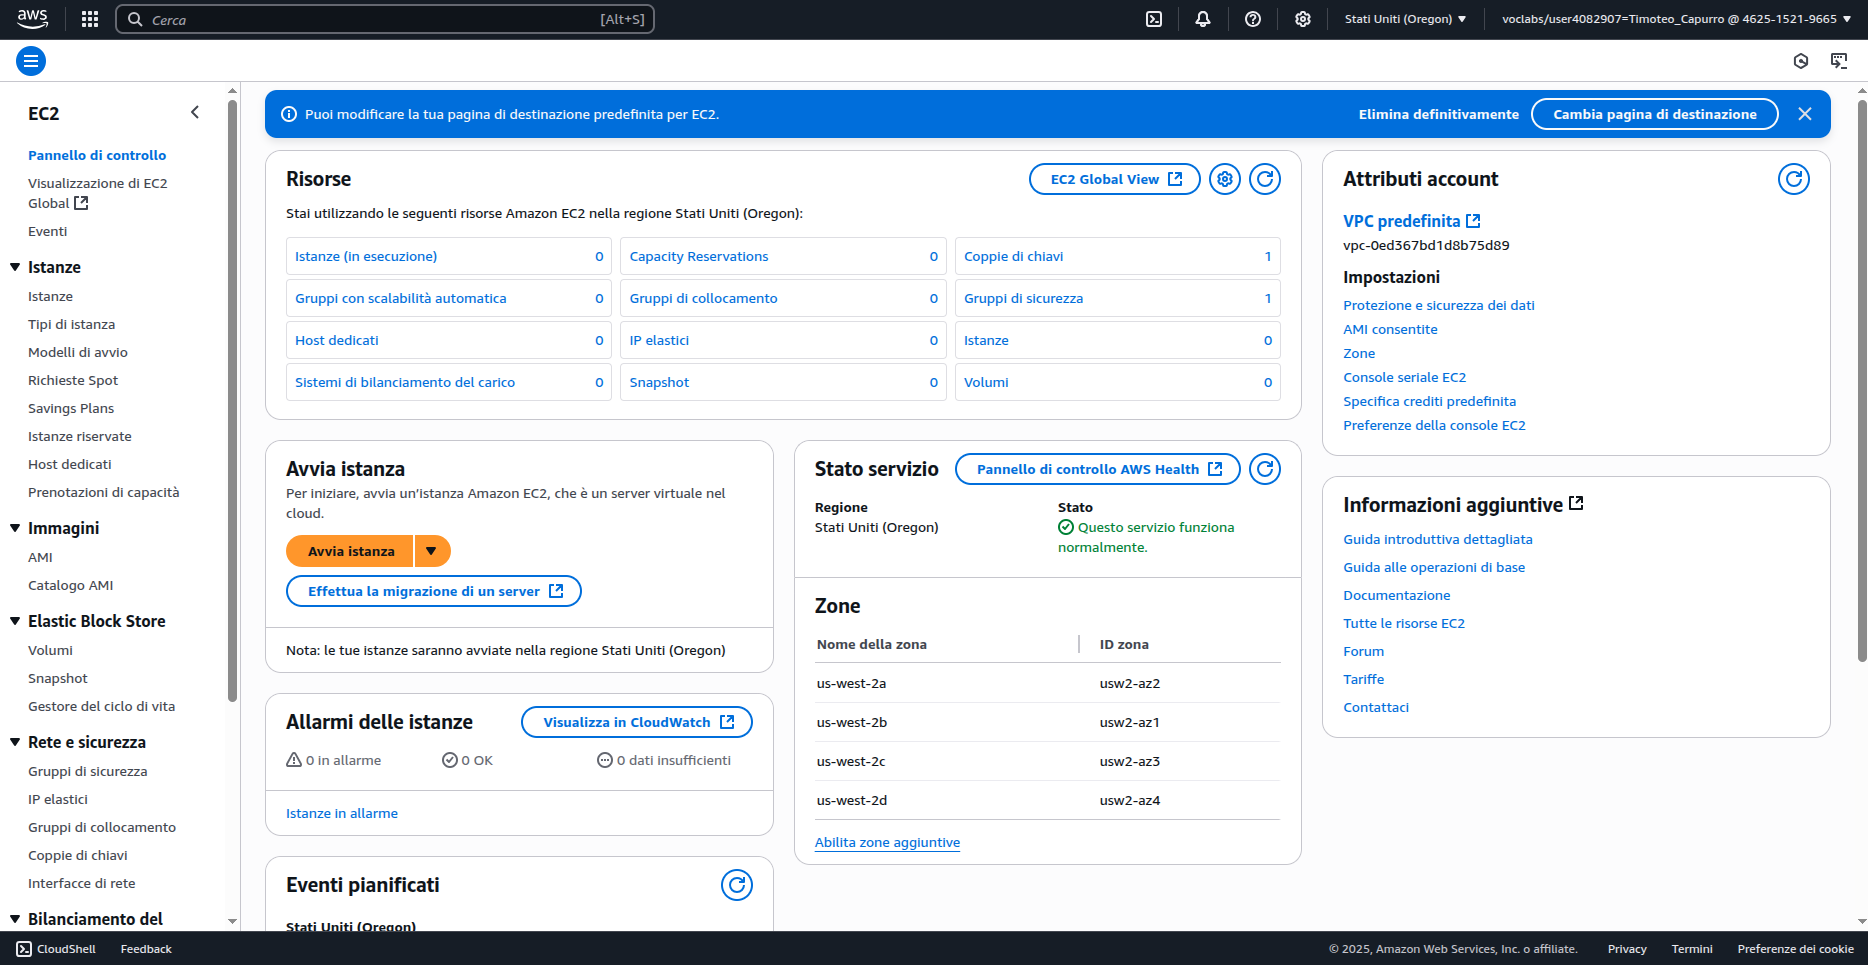Open Risorse settings gear icon
The width and height of the screenshot is (1868, 965).
pos(1225,179)
